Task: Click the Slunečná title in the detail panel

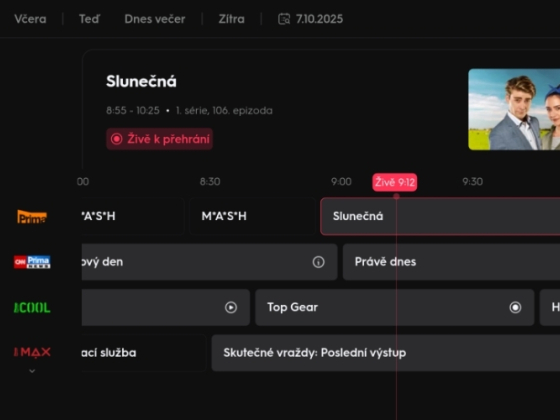Action: coord(141,81)
